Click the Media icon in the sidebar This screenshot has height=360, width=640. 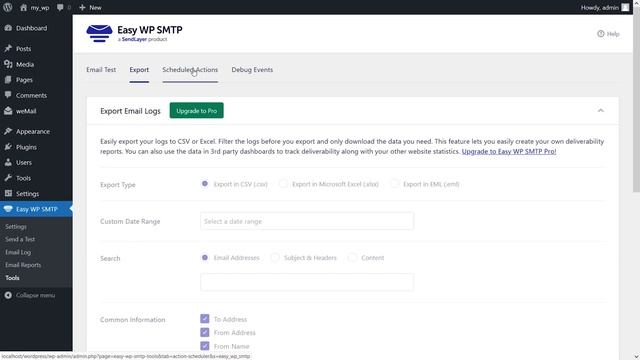point(8,64)
